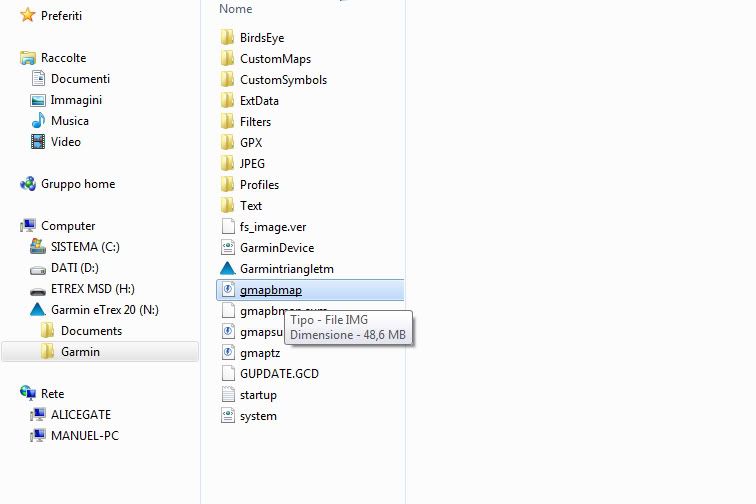Select the fs_image.ver file name
The height and width of the screenshot is (504, 756).
pos(273,227)
